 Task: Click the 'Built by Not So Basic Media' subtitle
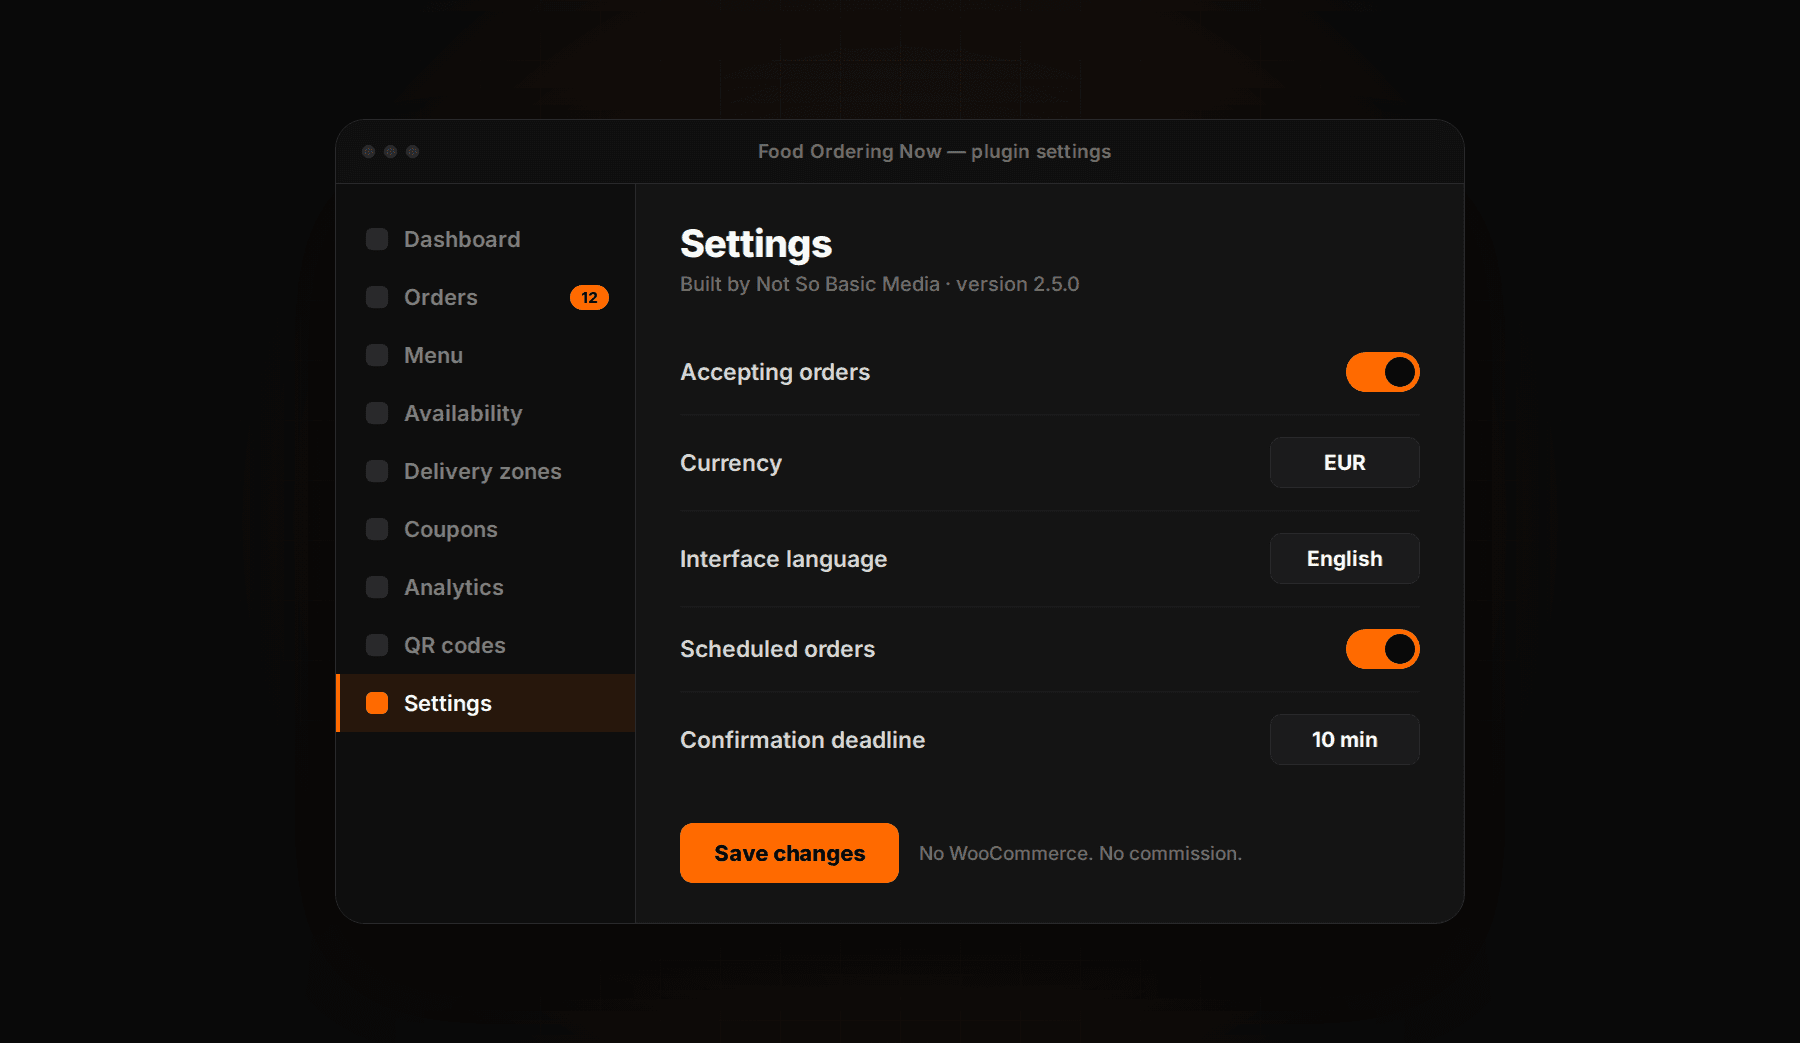pyautogui.click(x=810, y=284)
